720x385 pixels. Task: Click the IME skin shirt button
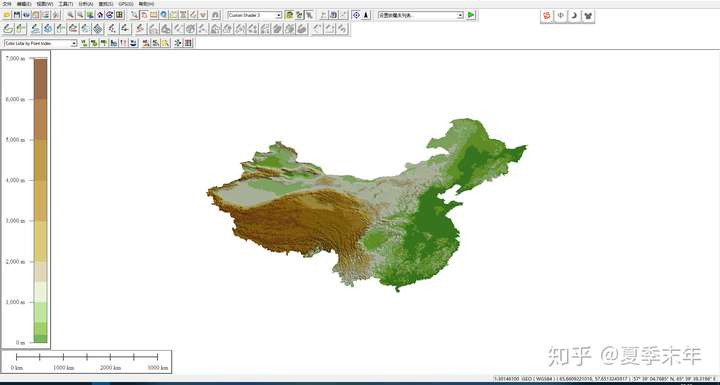(588, 16)
